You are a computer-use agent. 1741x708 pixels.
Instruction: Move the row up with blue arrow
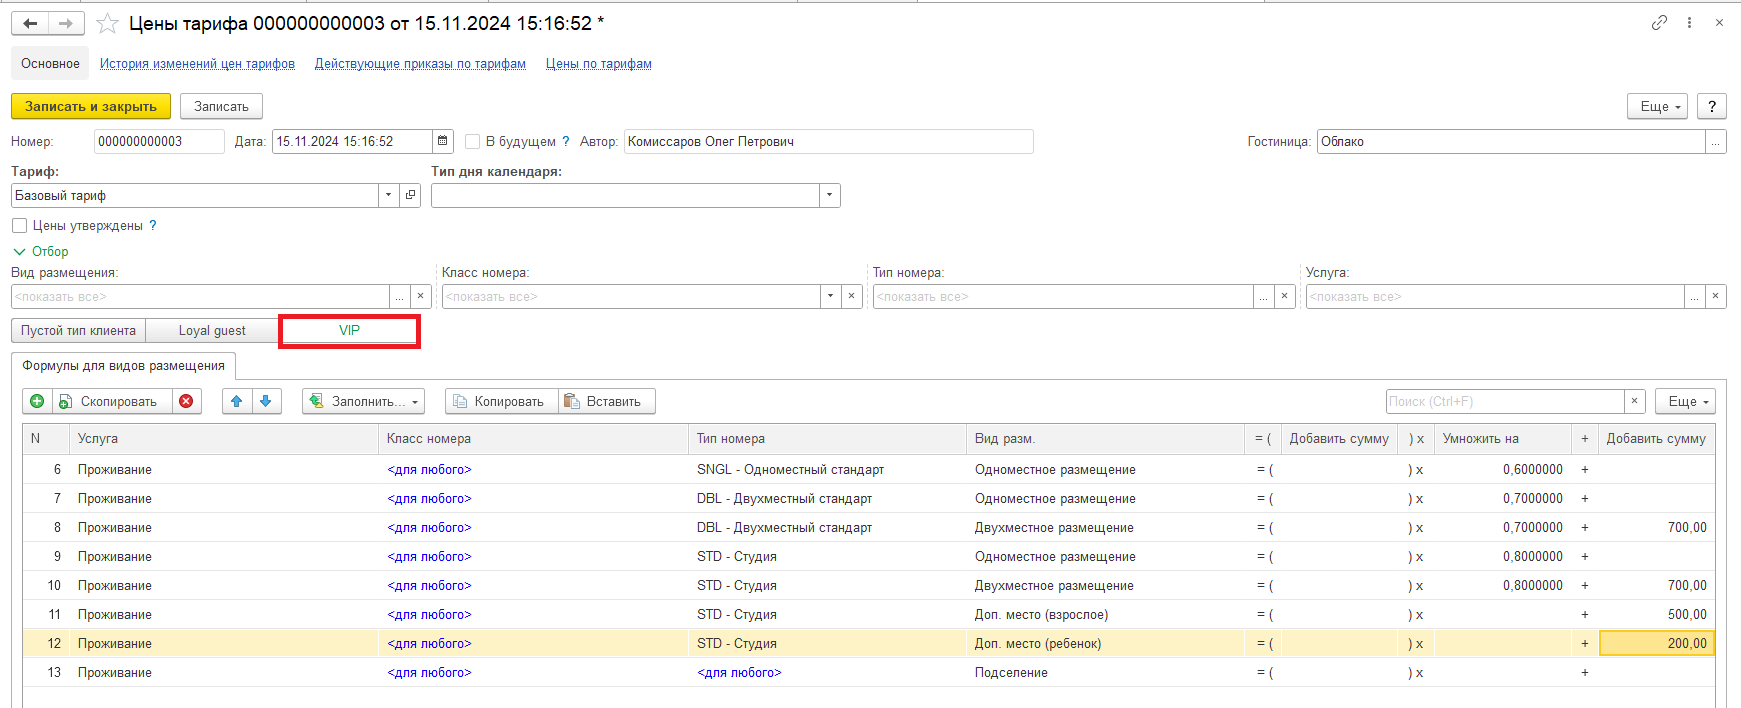tap(237, 401)
